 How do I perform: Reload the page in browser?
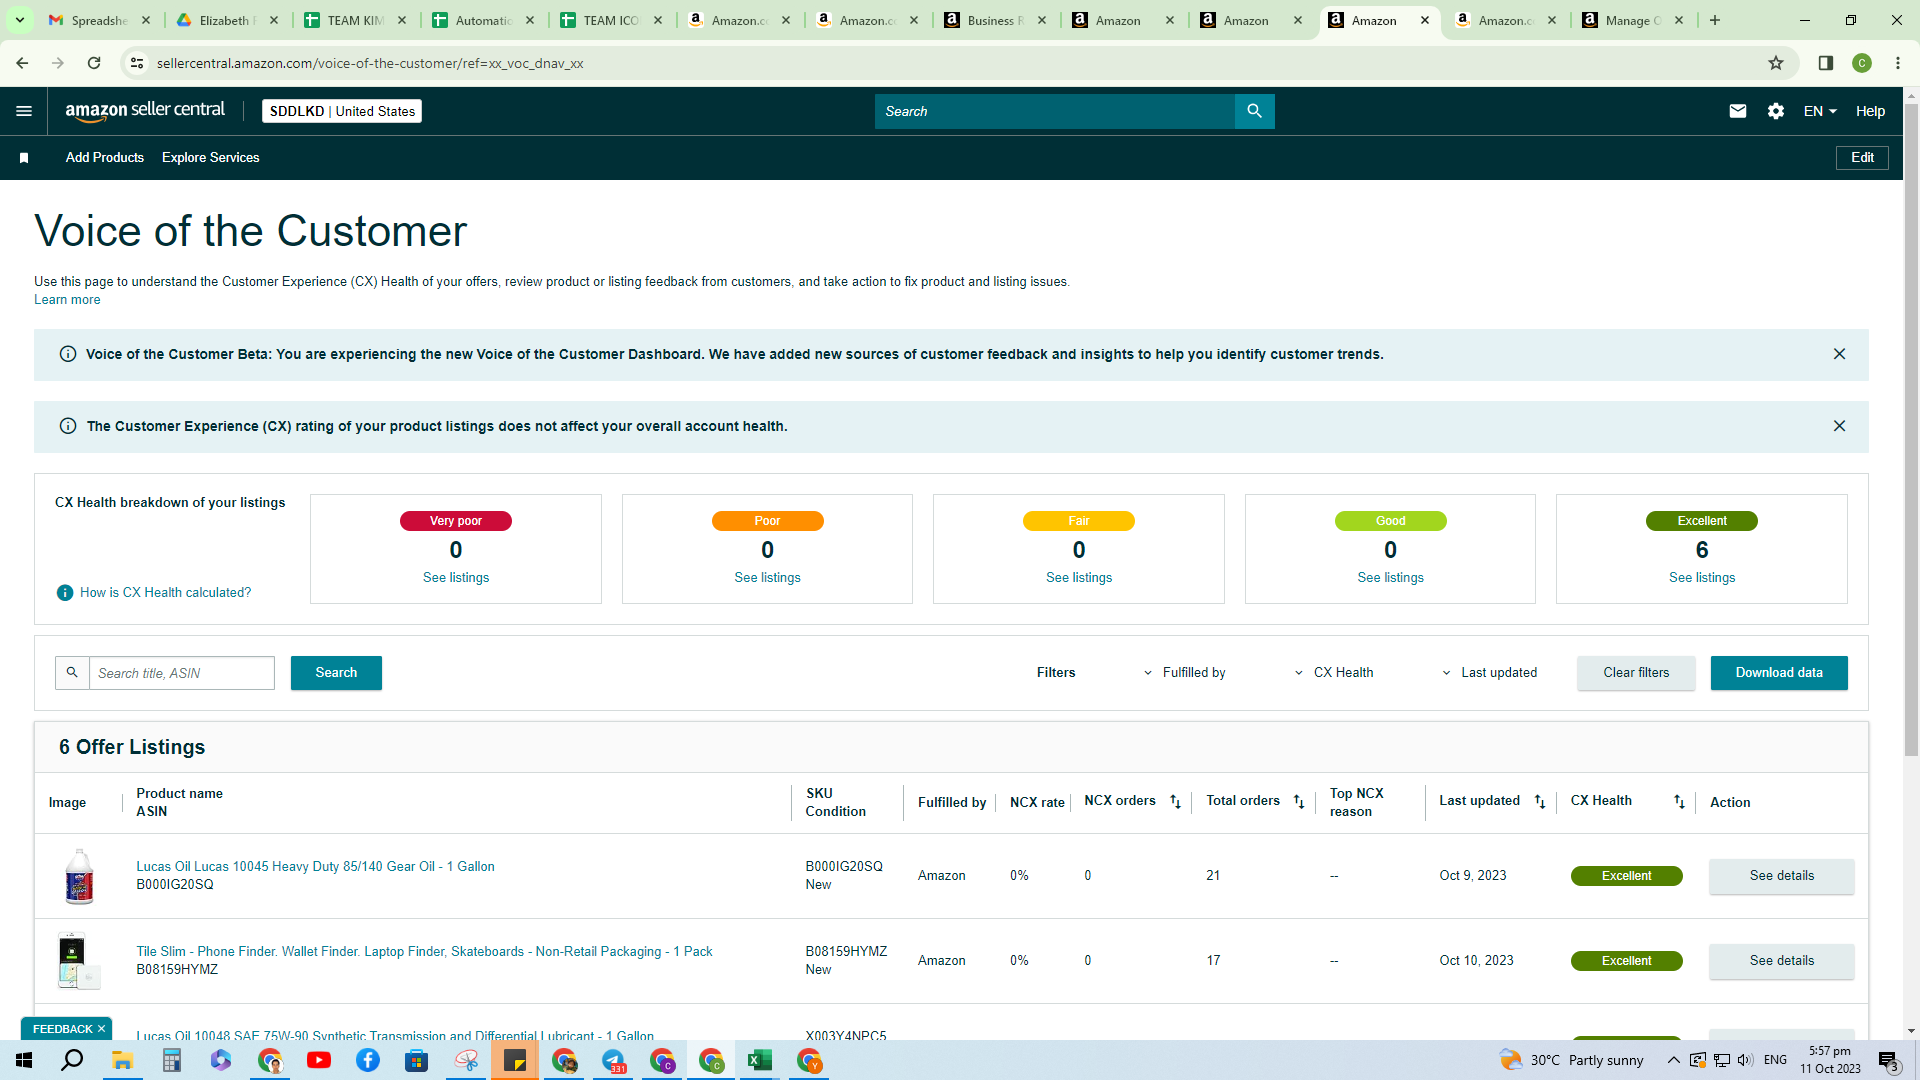94,63
